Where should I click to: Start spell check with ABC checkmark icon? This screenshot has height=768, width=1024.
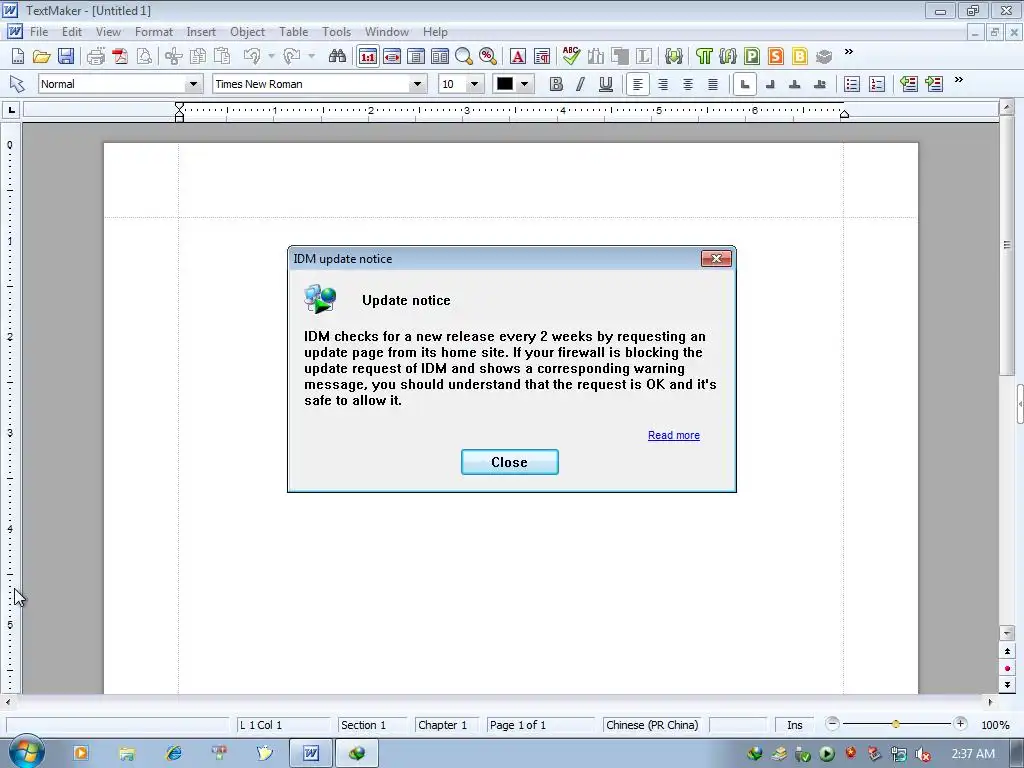coord(571,56)
